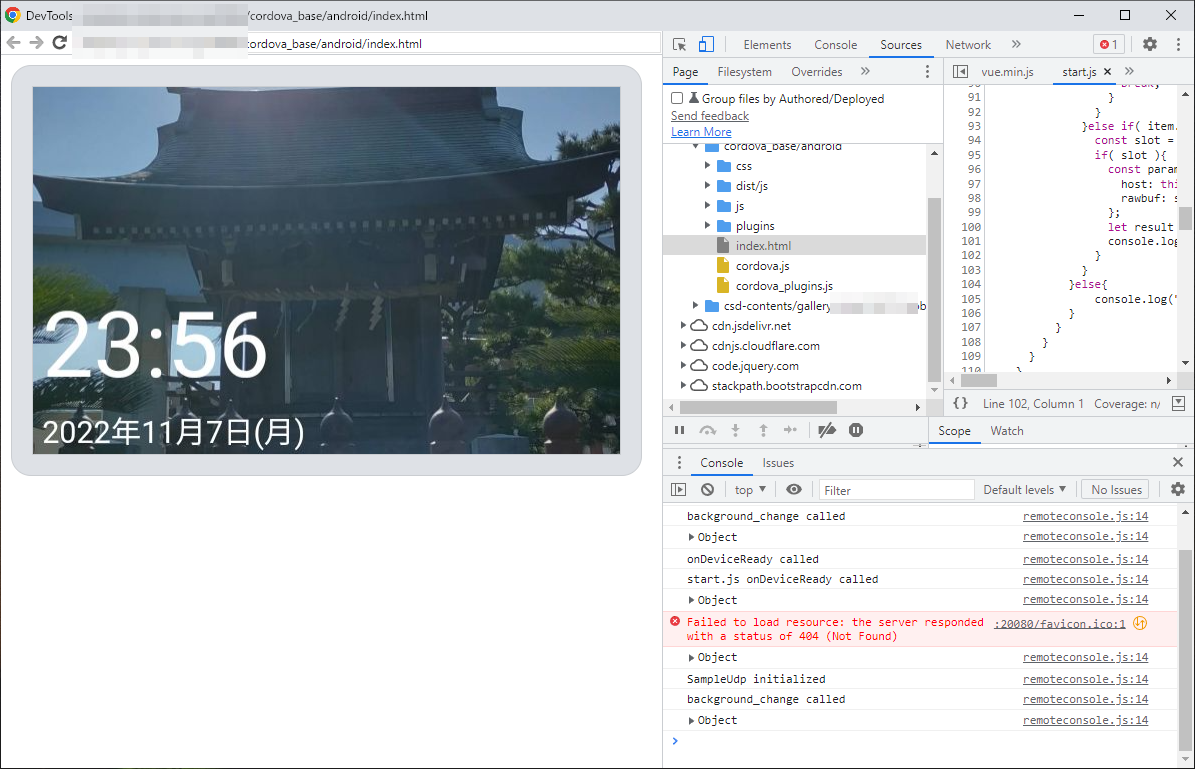Viewport: 1195px width, 769px height.
Task: Expand the css folder
Action: (707, 165)
